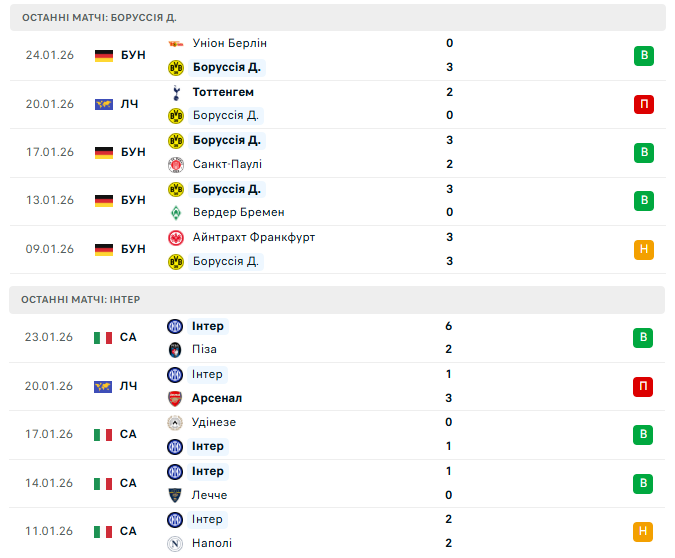Click the St. Pauli club crest
Viewport: 675px width, 558px height.
(176, 164)
